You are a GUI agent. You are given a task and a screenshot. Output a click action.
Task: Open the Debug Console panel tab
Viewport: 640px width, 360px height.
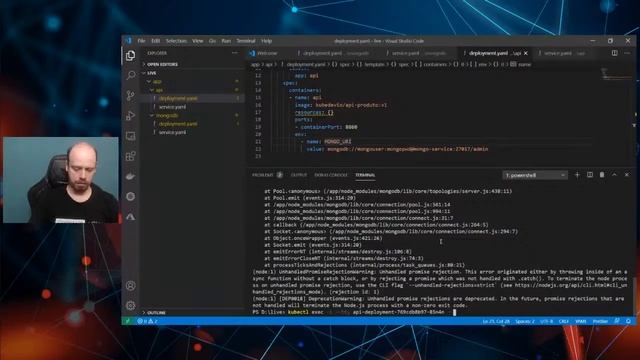[x=331, y=175]
